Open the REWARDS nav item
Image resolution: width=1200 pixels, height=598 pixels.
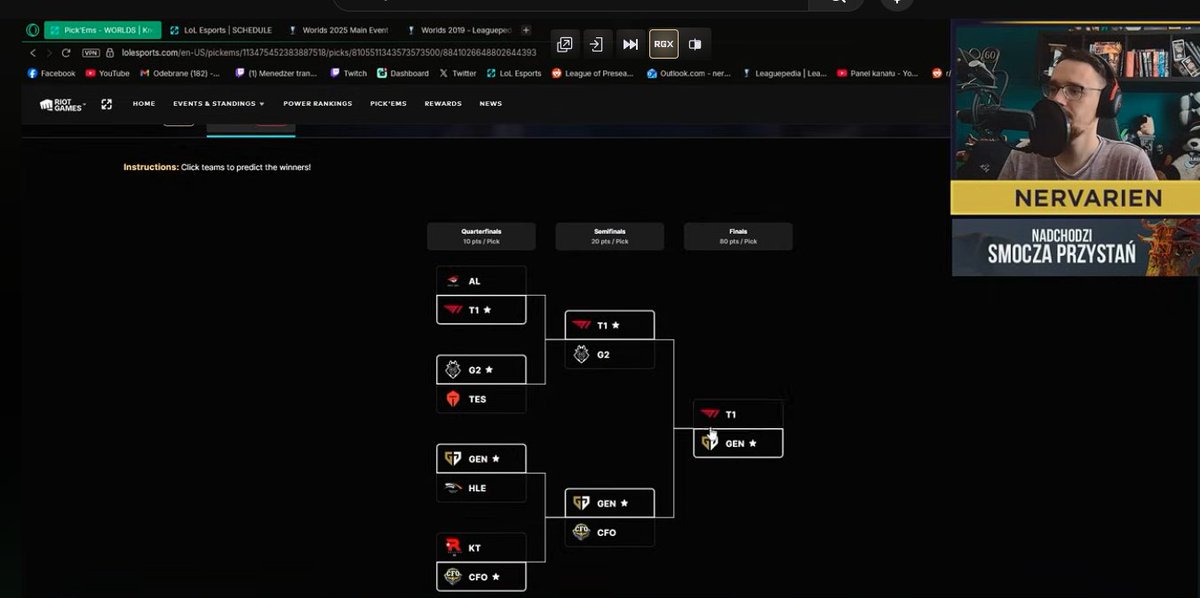point(443,104)
